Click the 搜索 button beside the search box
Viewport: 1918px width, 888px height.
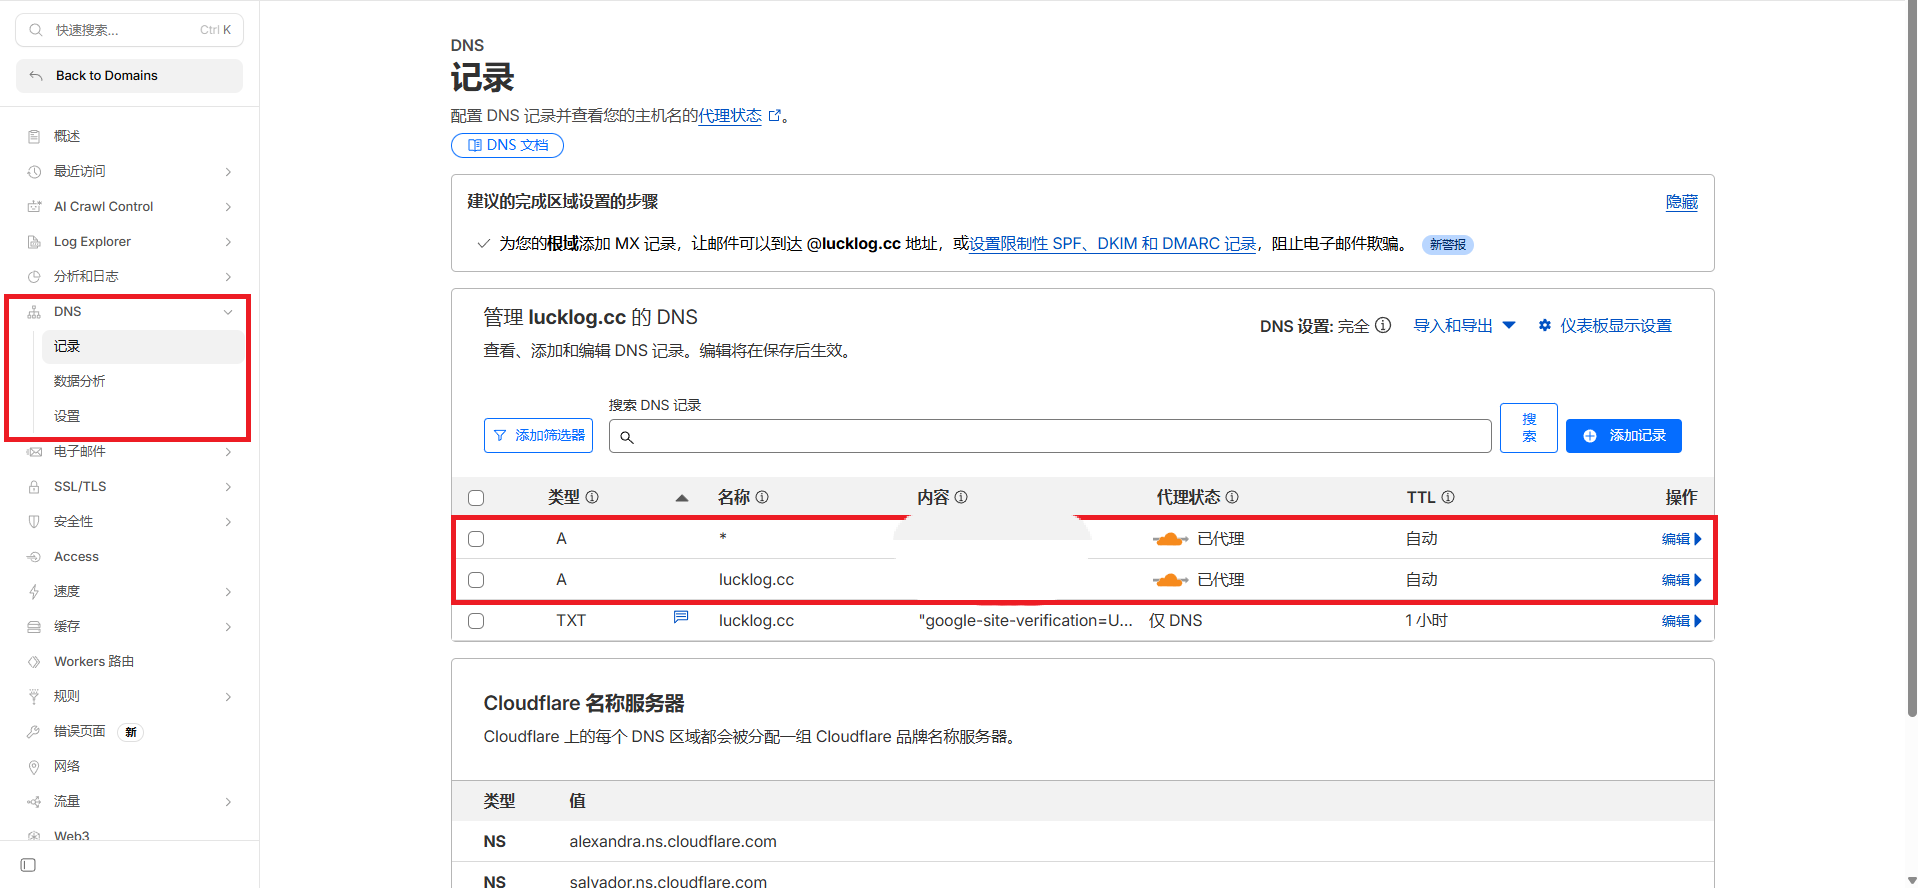tap(1528, 428)
